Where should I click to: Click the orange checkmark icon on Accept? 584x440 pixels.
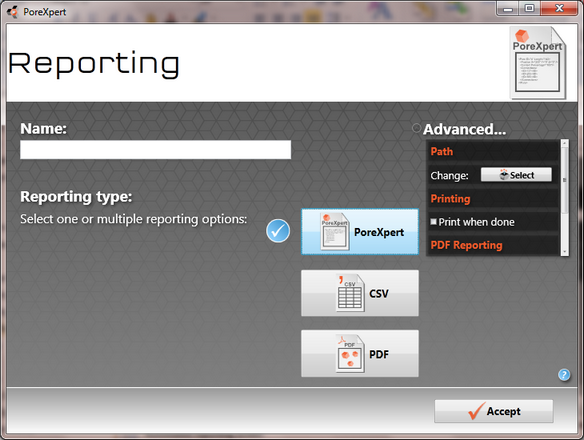476,411
